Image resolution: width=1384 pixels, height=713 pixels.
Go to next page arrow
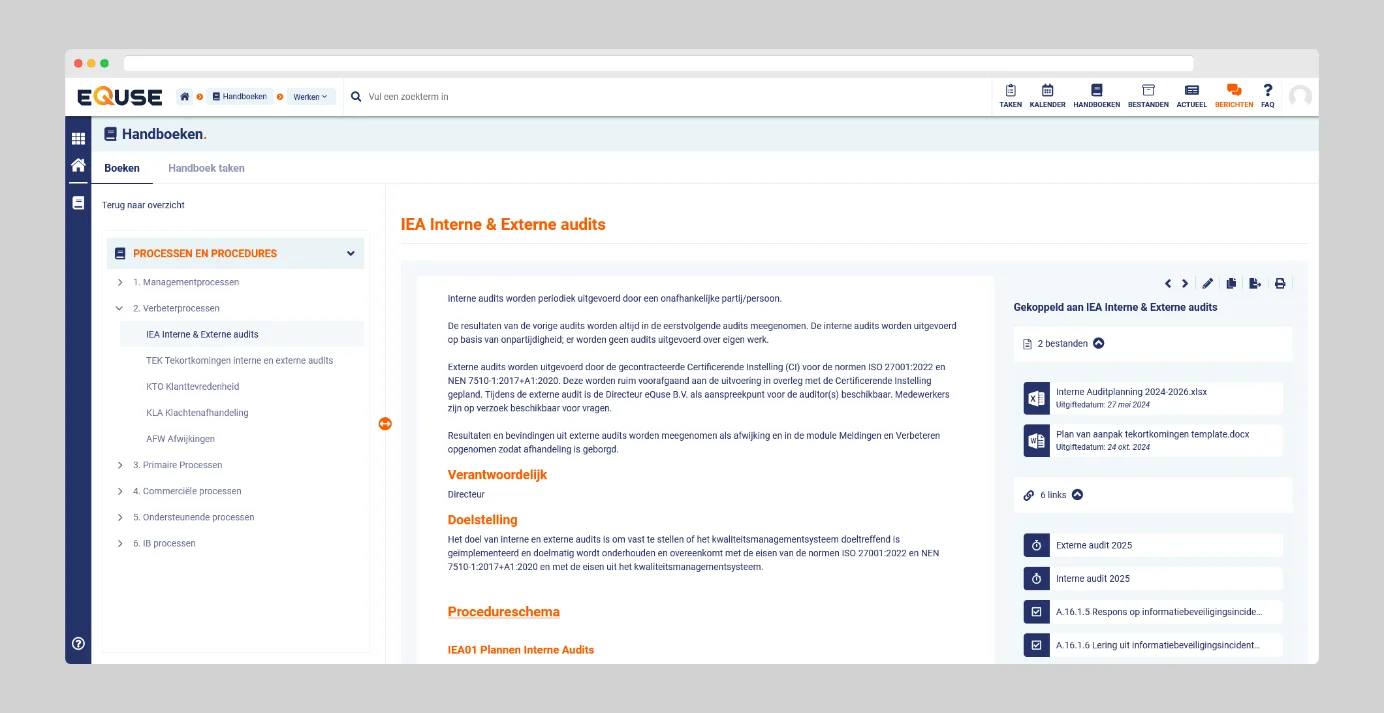1185,284
